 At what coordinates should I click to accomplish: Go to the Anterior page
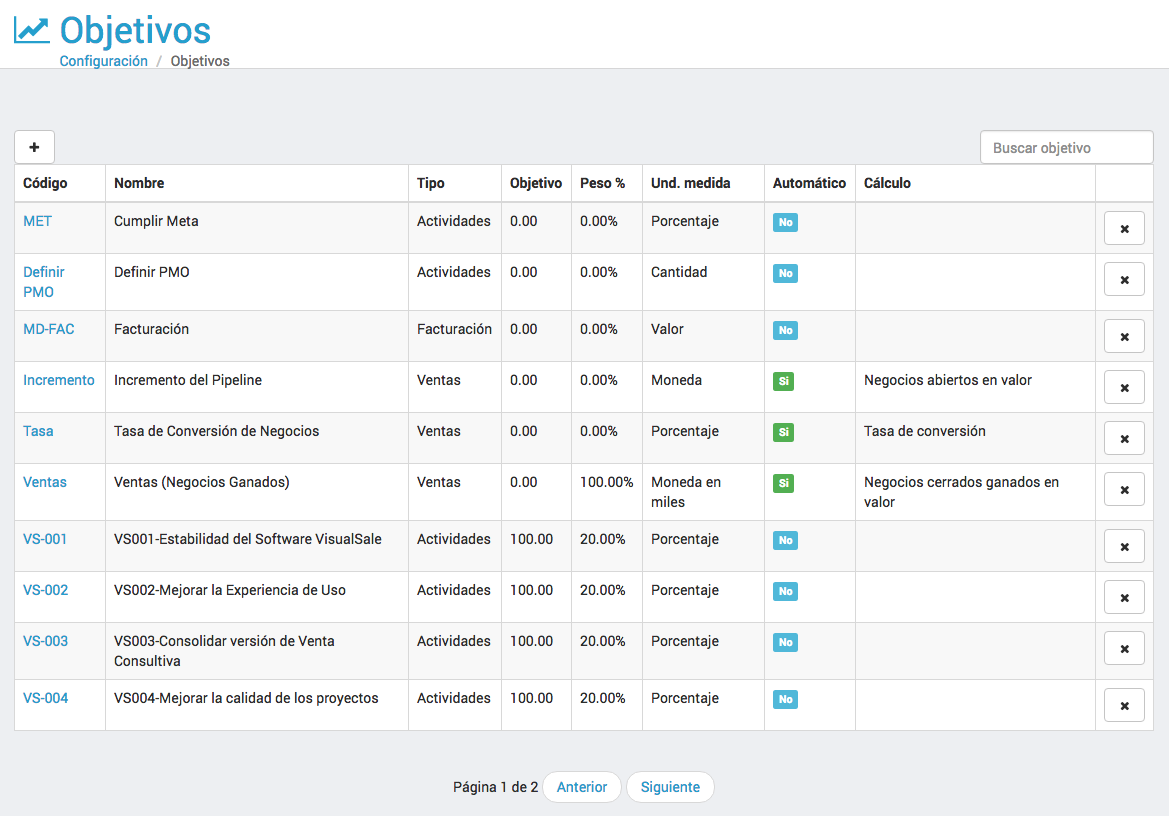[582, 787]
